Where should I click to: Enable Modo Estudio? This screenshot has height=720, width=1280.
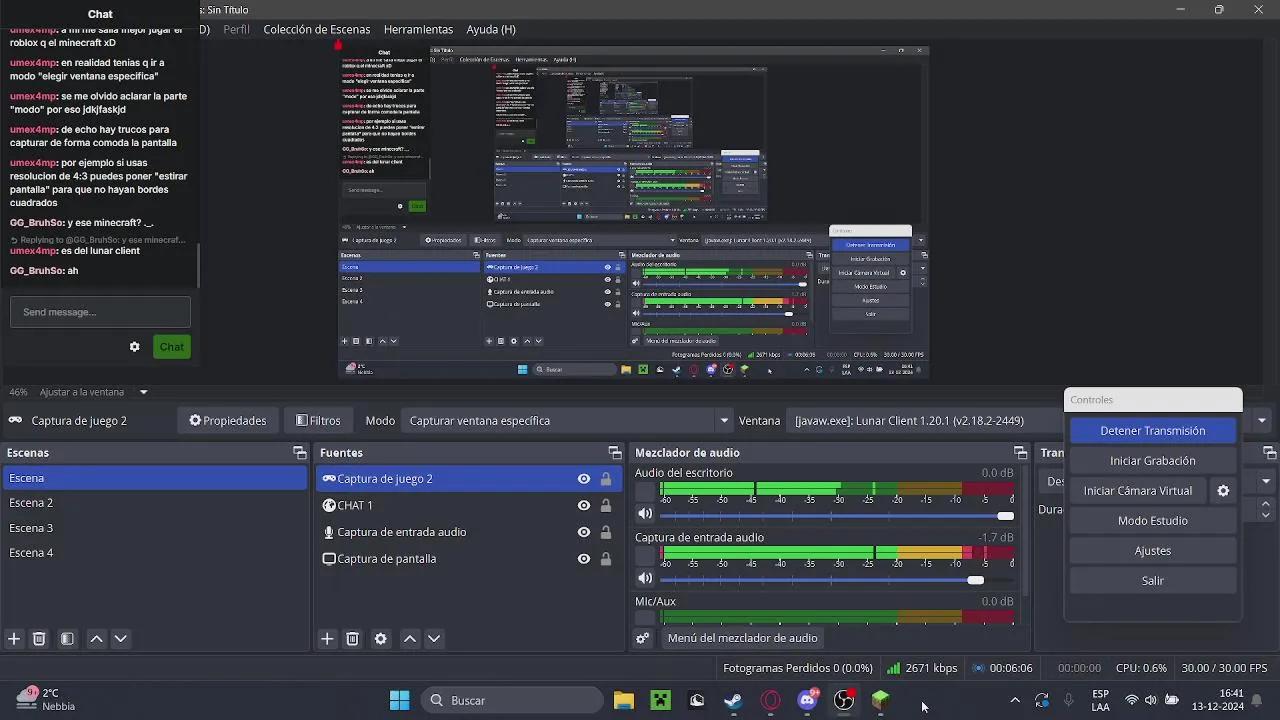click(x=1152, y=521)
